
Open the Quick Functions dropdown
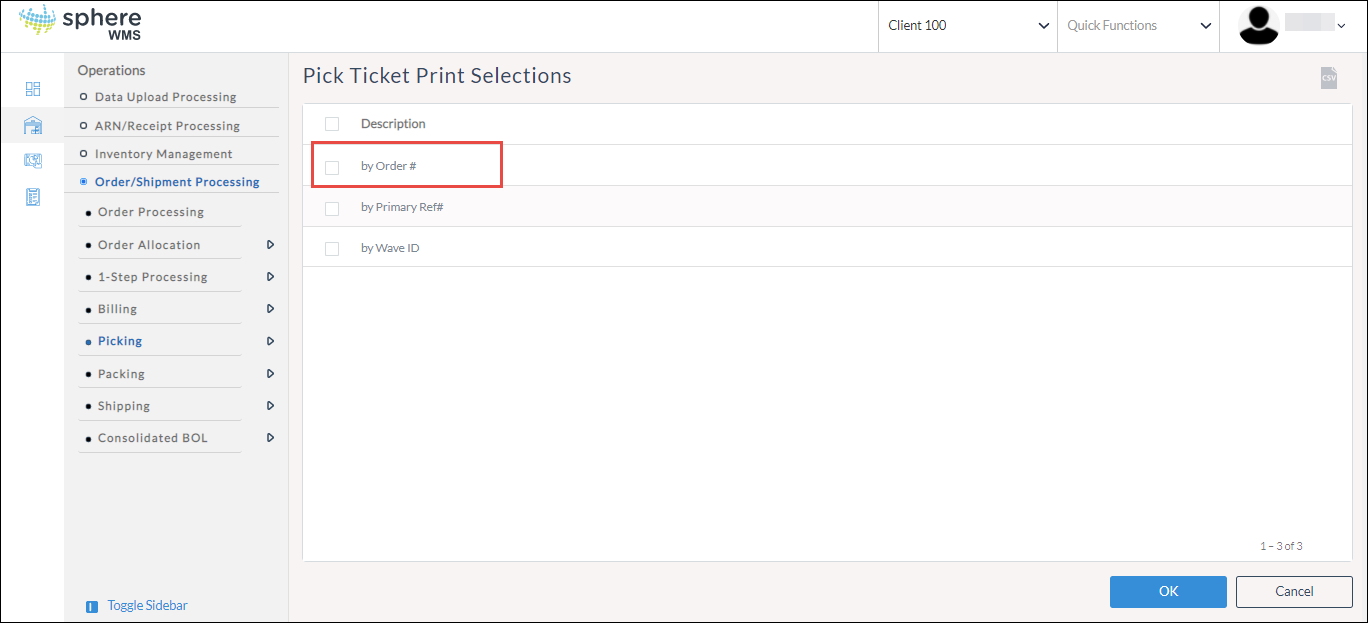1138,26
